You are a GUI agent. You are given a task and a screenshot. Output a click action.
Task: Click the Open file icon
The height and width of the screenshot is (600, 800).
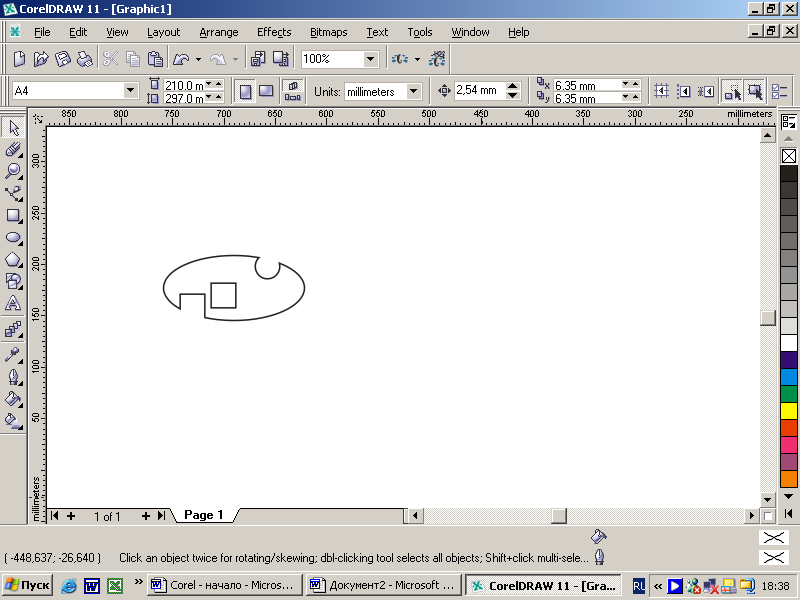pos(41,59)
